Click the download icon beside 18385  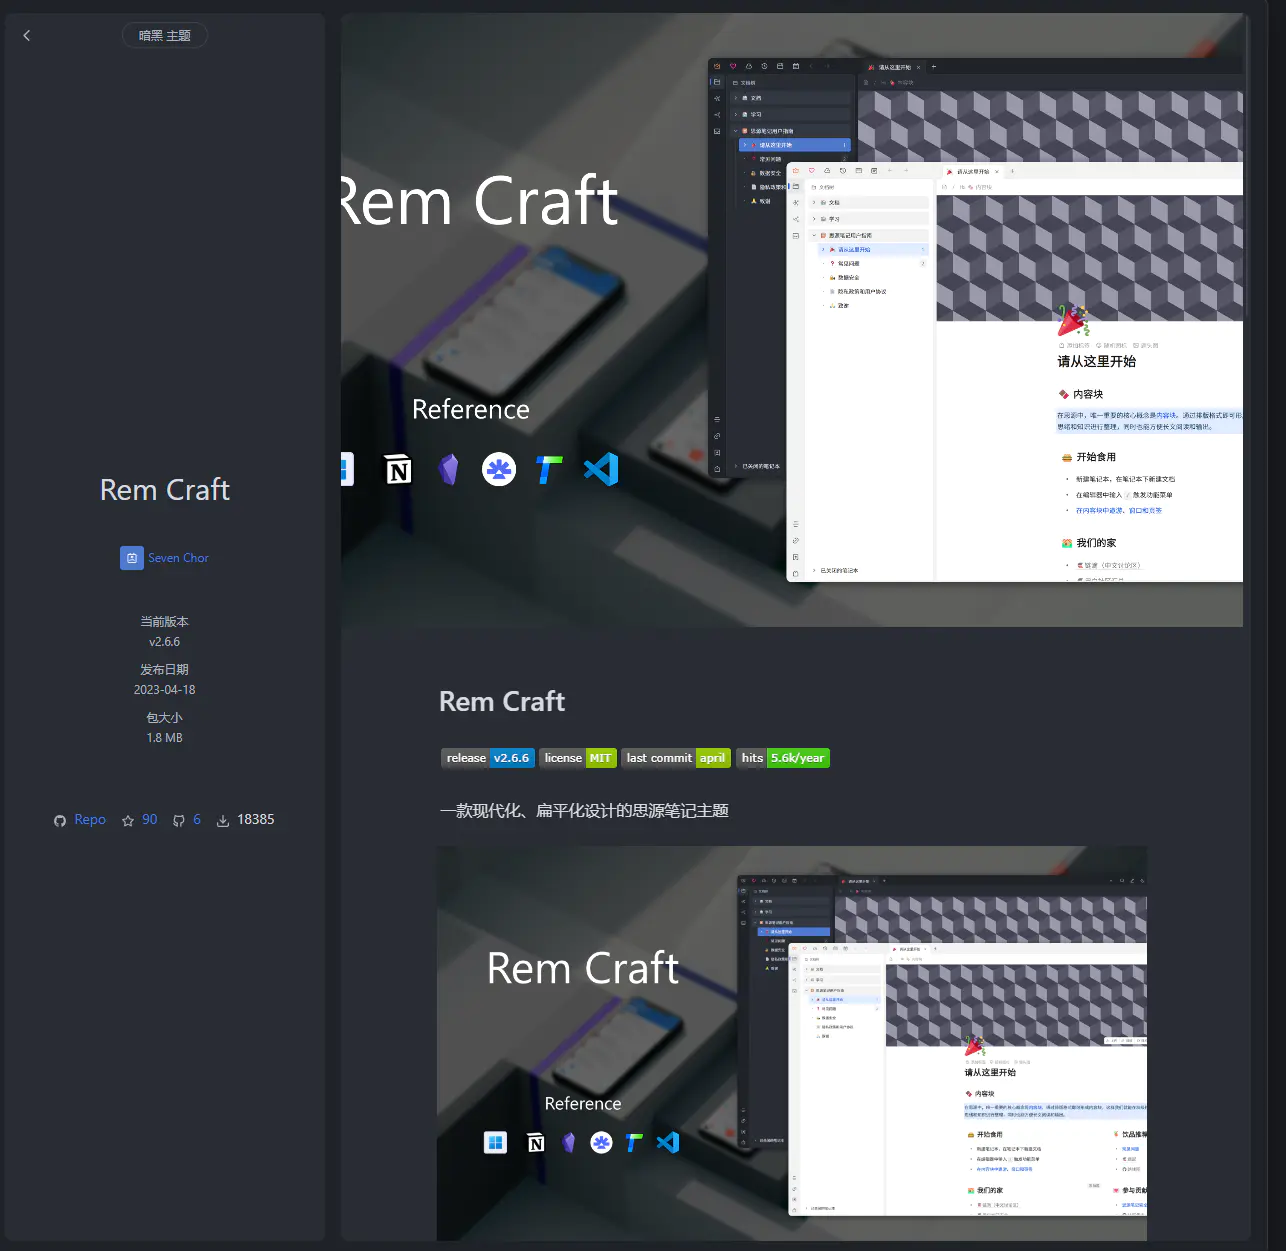click(223, 821)
